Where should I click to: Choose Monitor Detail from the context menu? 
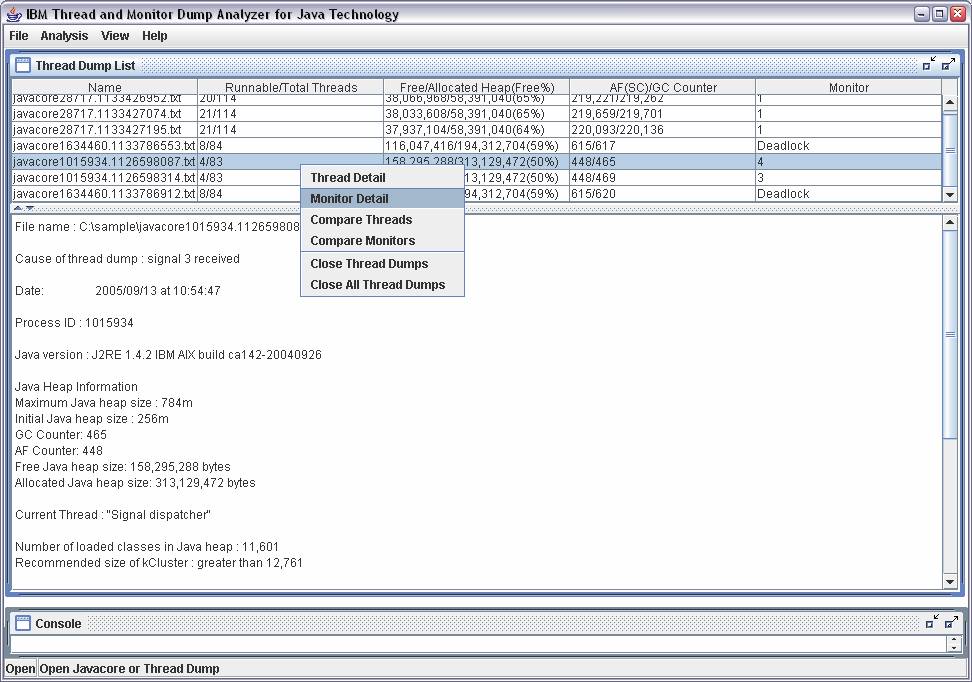(x=382, y=198)
